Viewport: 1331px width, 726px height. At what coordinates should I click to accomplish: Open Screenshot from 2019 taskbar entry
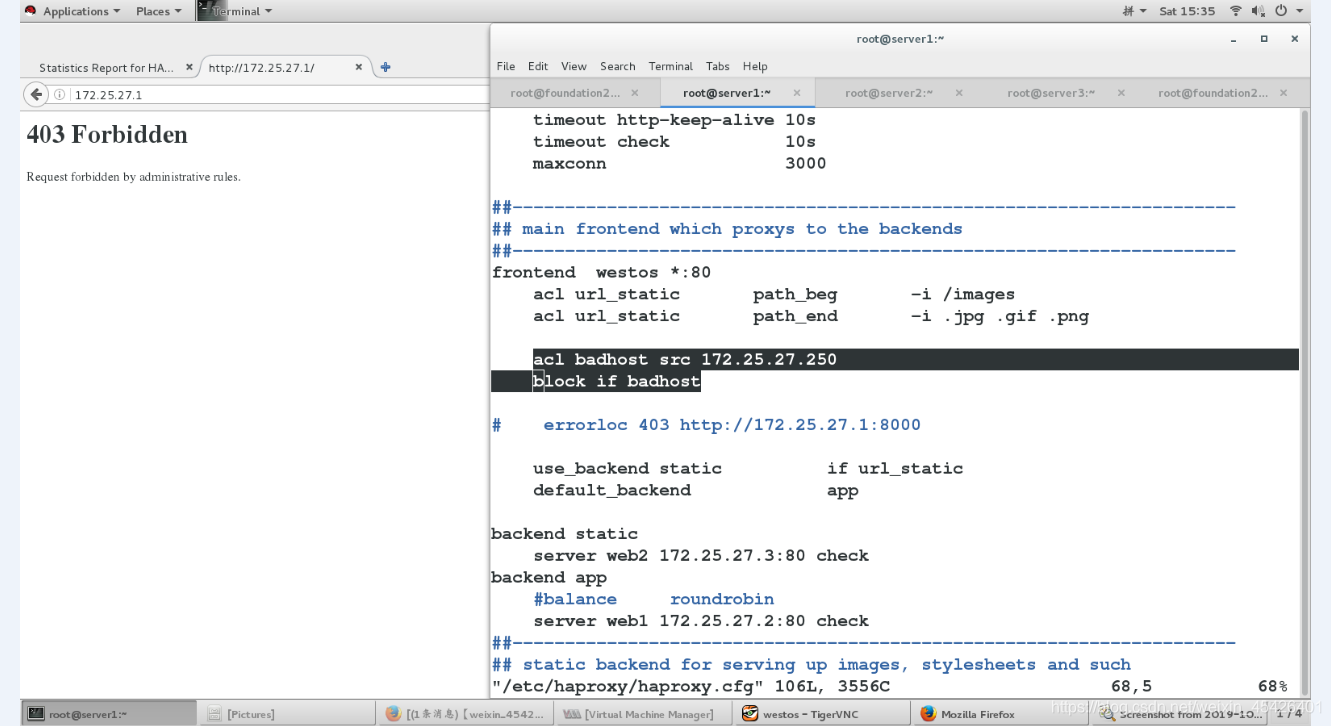[x=1180, y=714]
